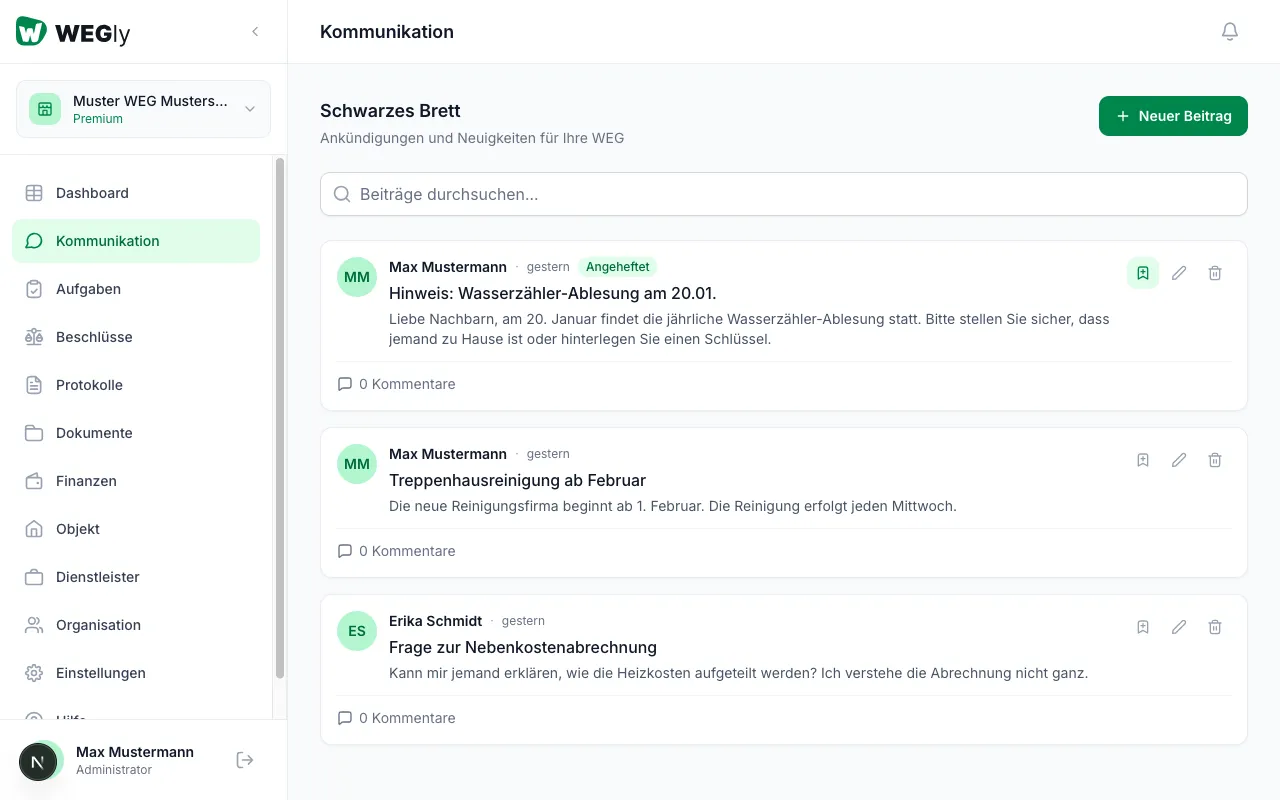Screen dimensions: 1280x800
Task: Open the Muster WEG property selector dropdown
Action: tap(143, 109)
